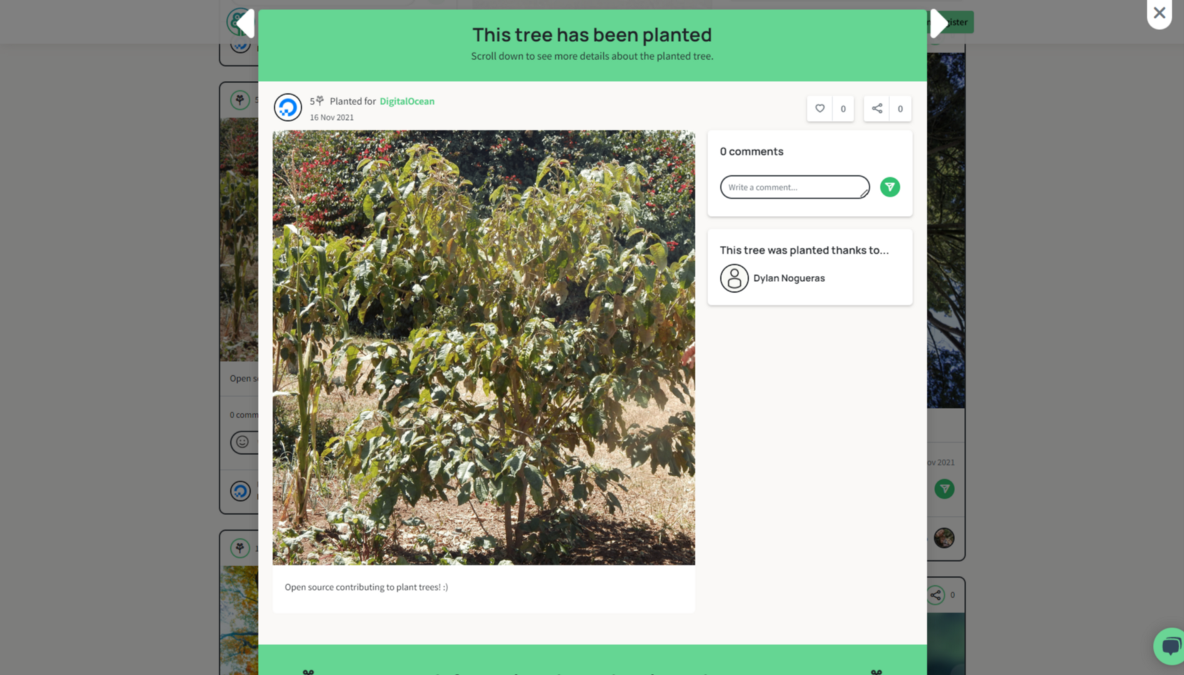Click the background DigitalOcean avatar at left

[x=240, y=492]
